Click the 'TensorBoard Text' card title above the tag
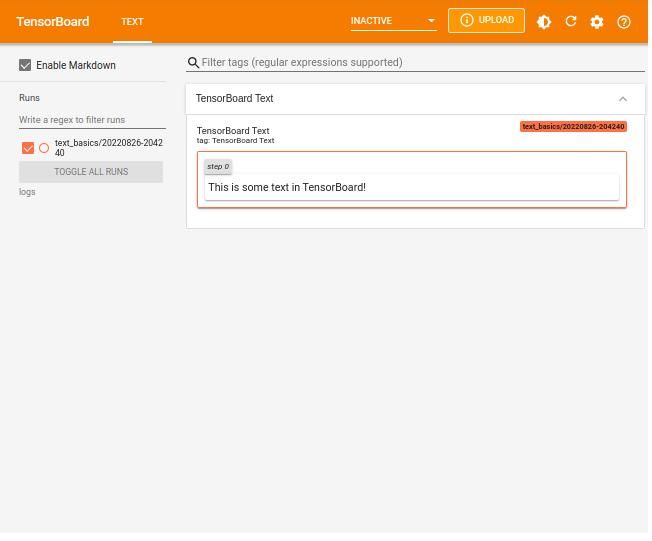 (x=233, y=131)
